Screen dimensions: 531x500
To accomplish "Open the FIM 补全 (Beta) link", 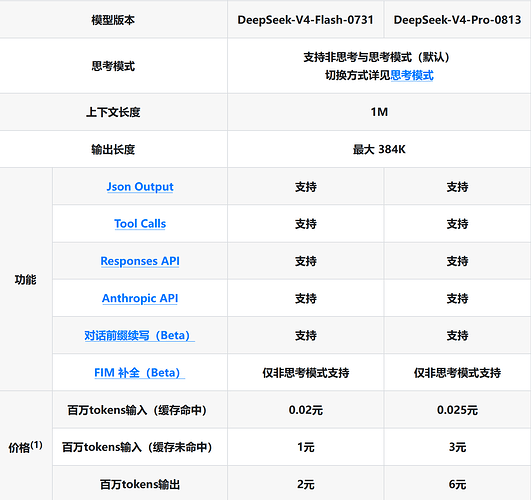I will tap(140, 373).
